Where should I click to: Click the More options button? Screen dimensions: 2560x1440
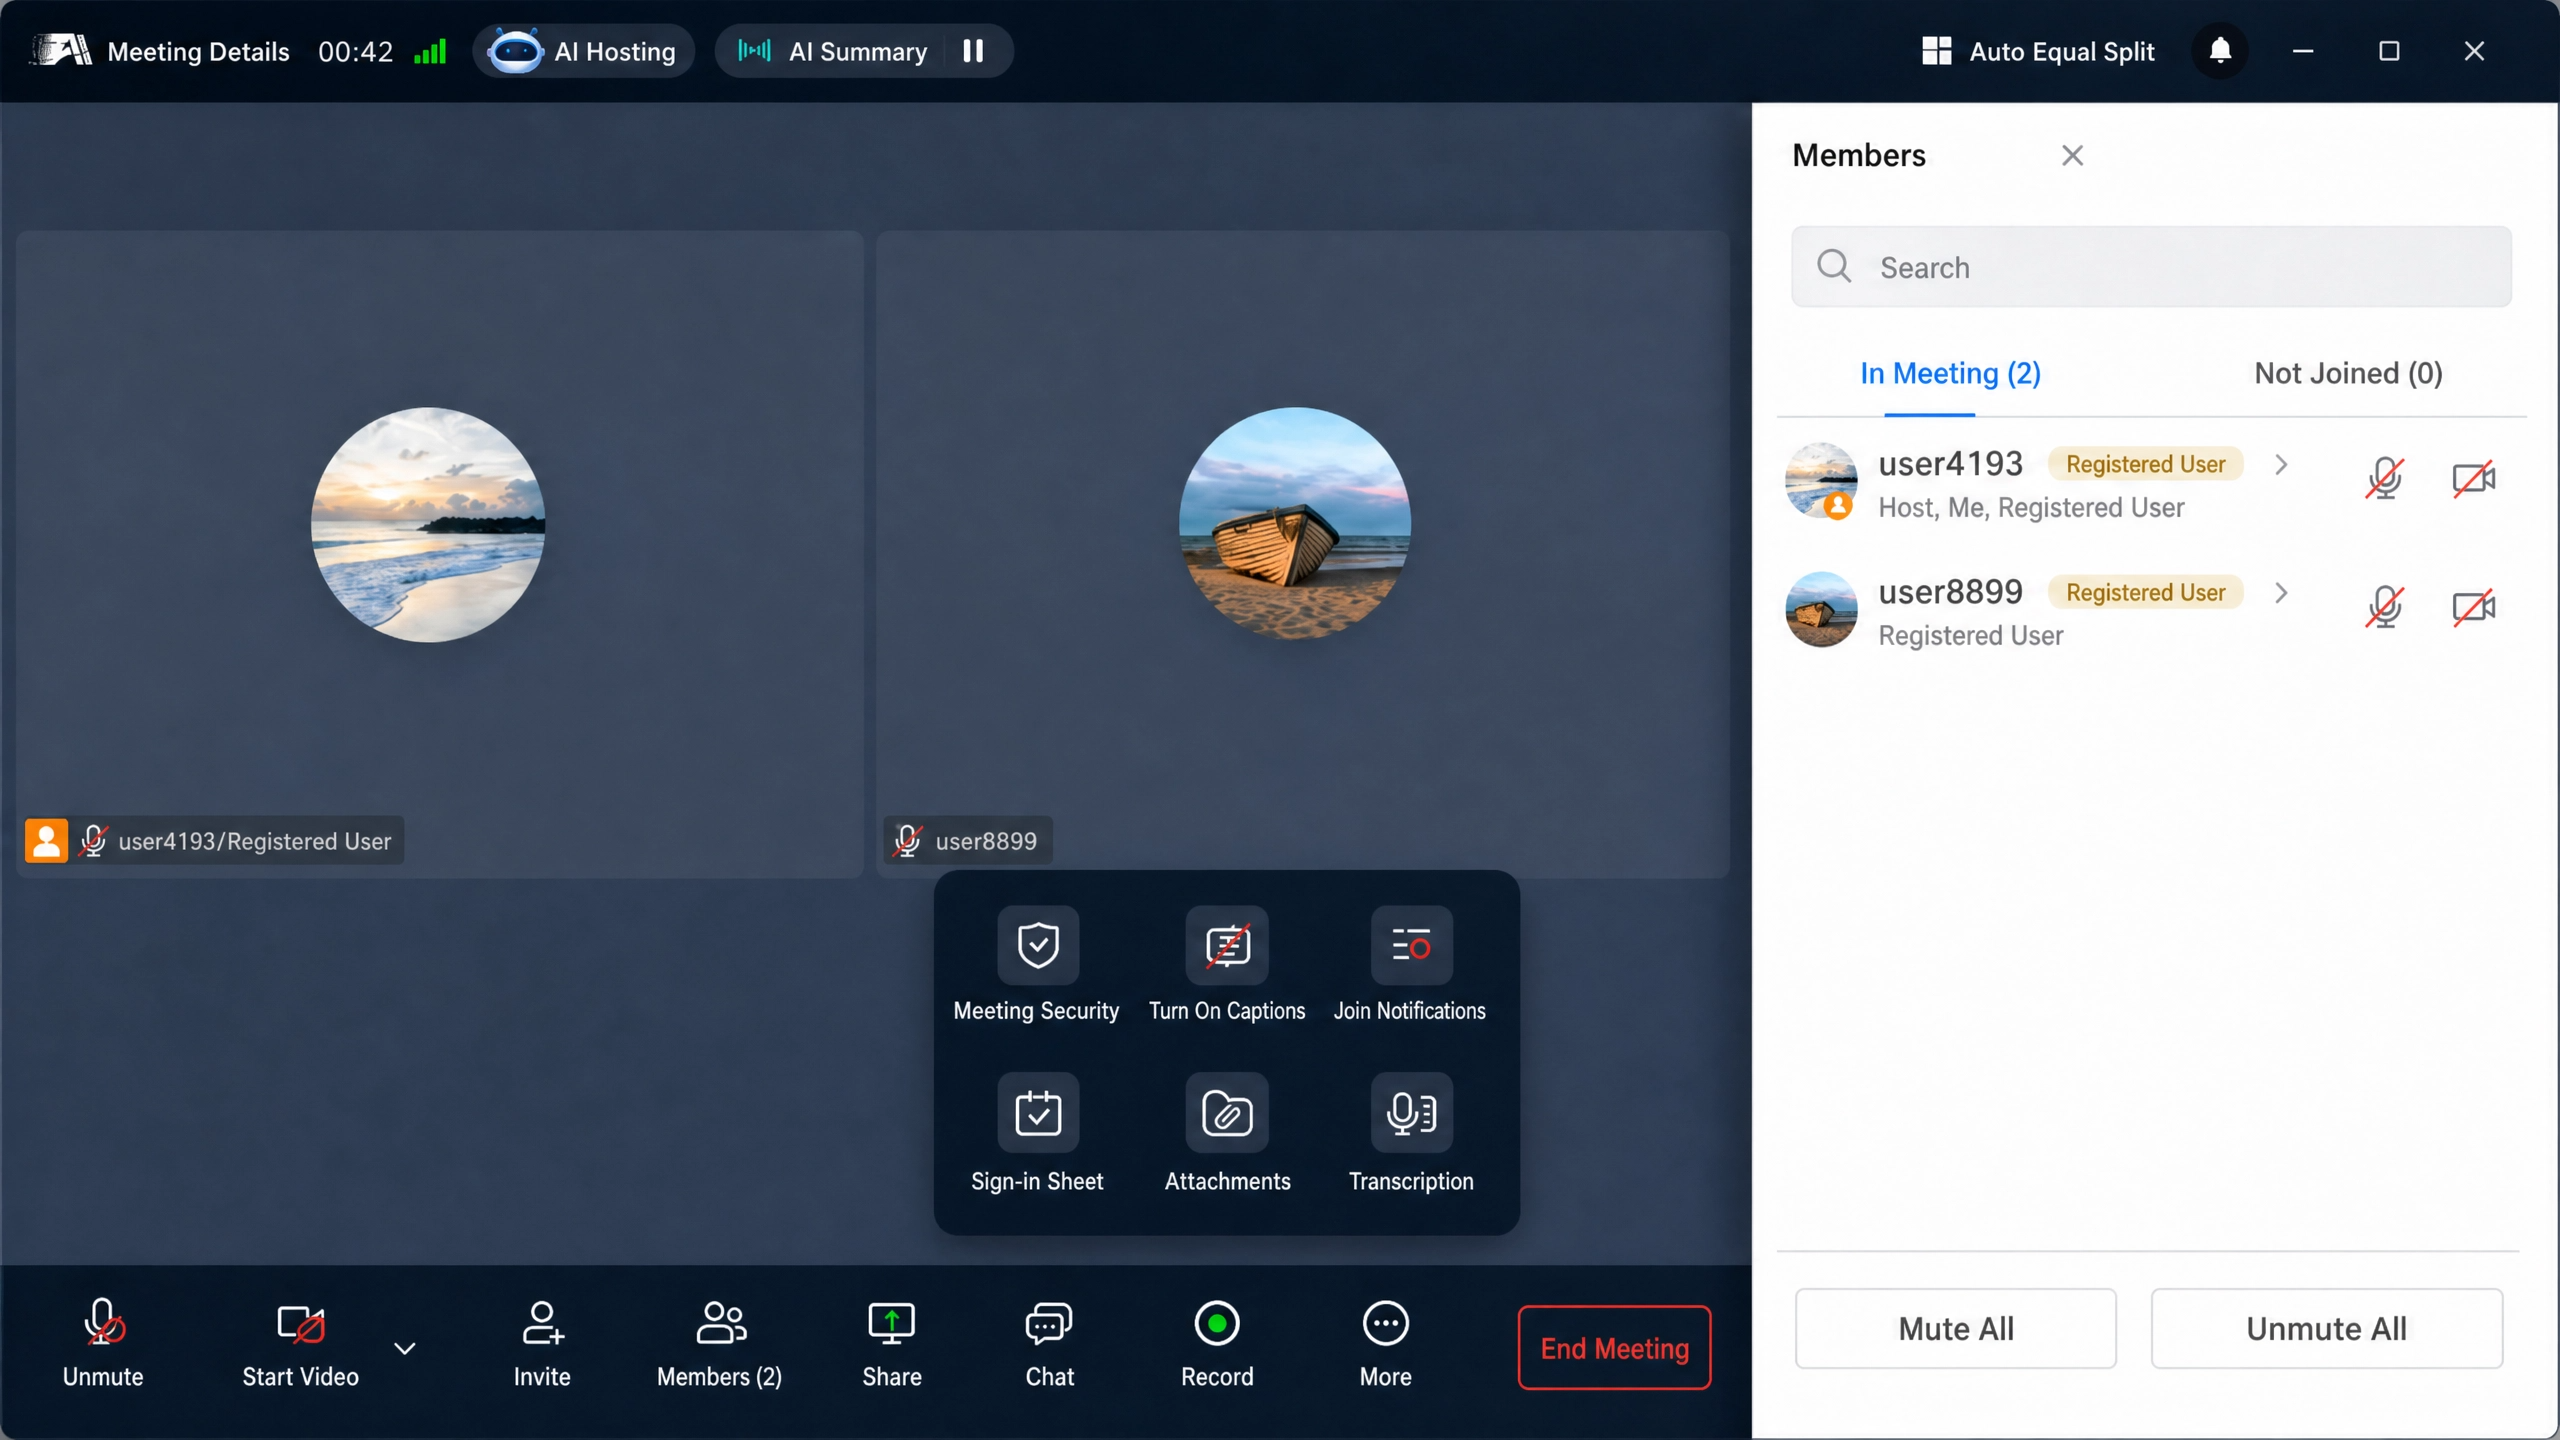click(1386, 1344)
